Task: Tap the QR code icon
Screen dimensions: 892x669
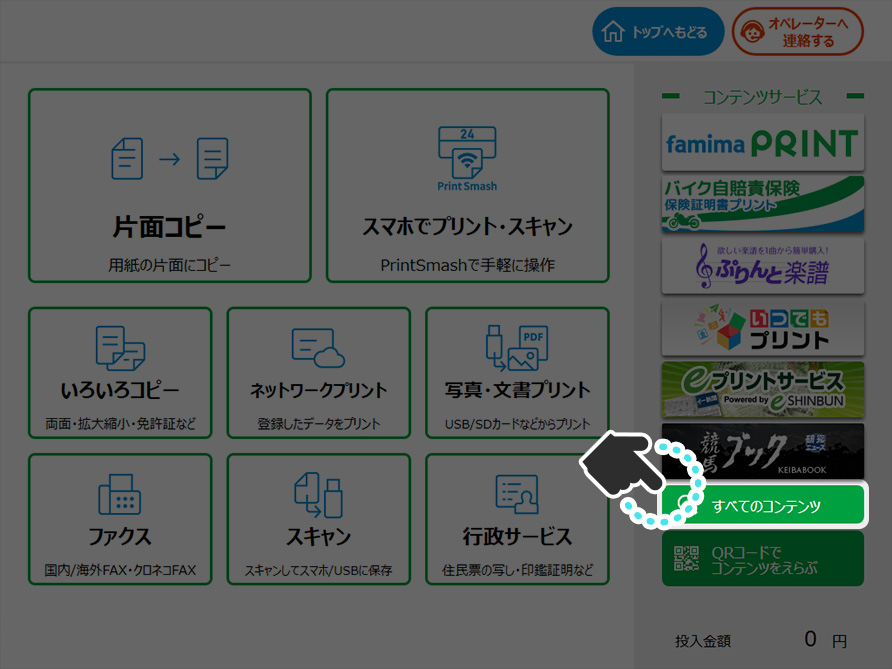Action: [686, 559]
